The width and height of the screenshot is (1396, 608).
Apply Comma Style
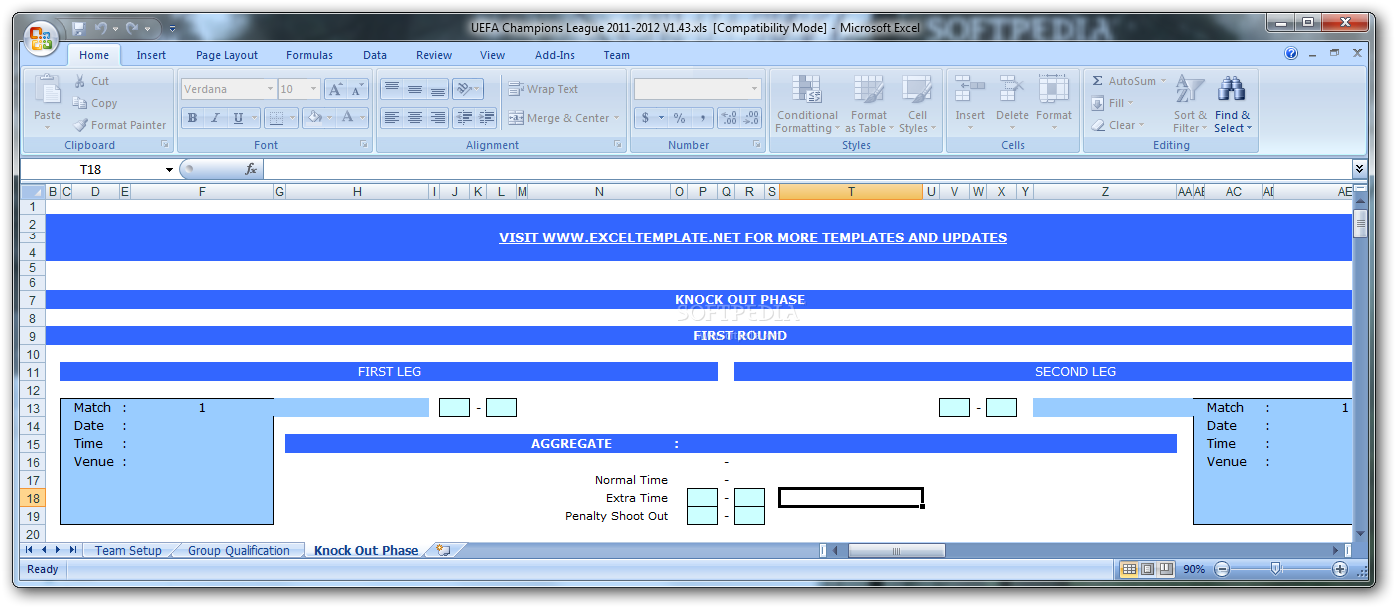pos(703,118)
